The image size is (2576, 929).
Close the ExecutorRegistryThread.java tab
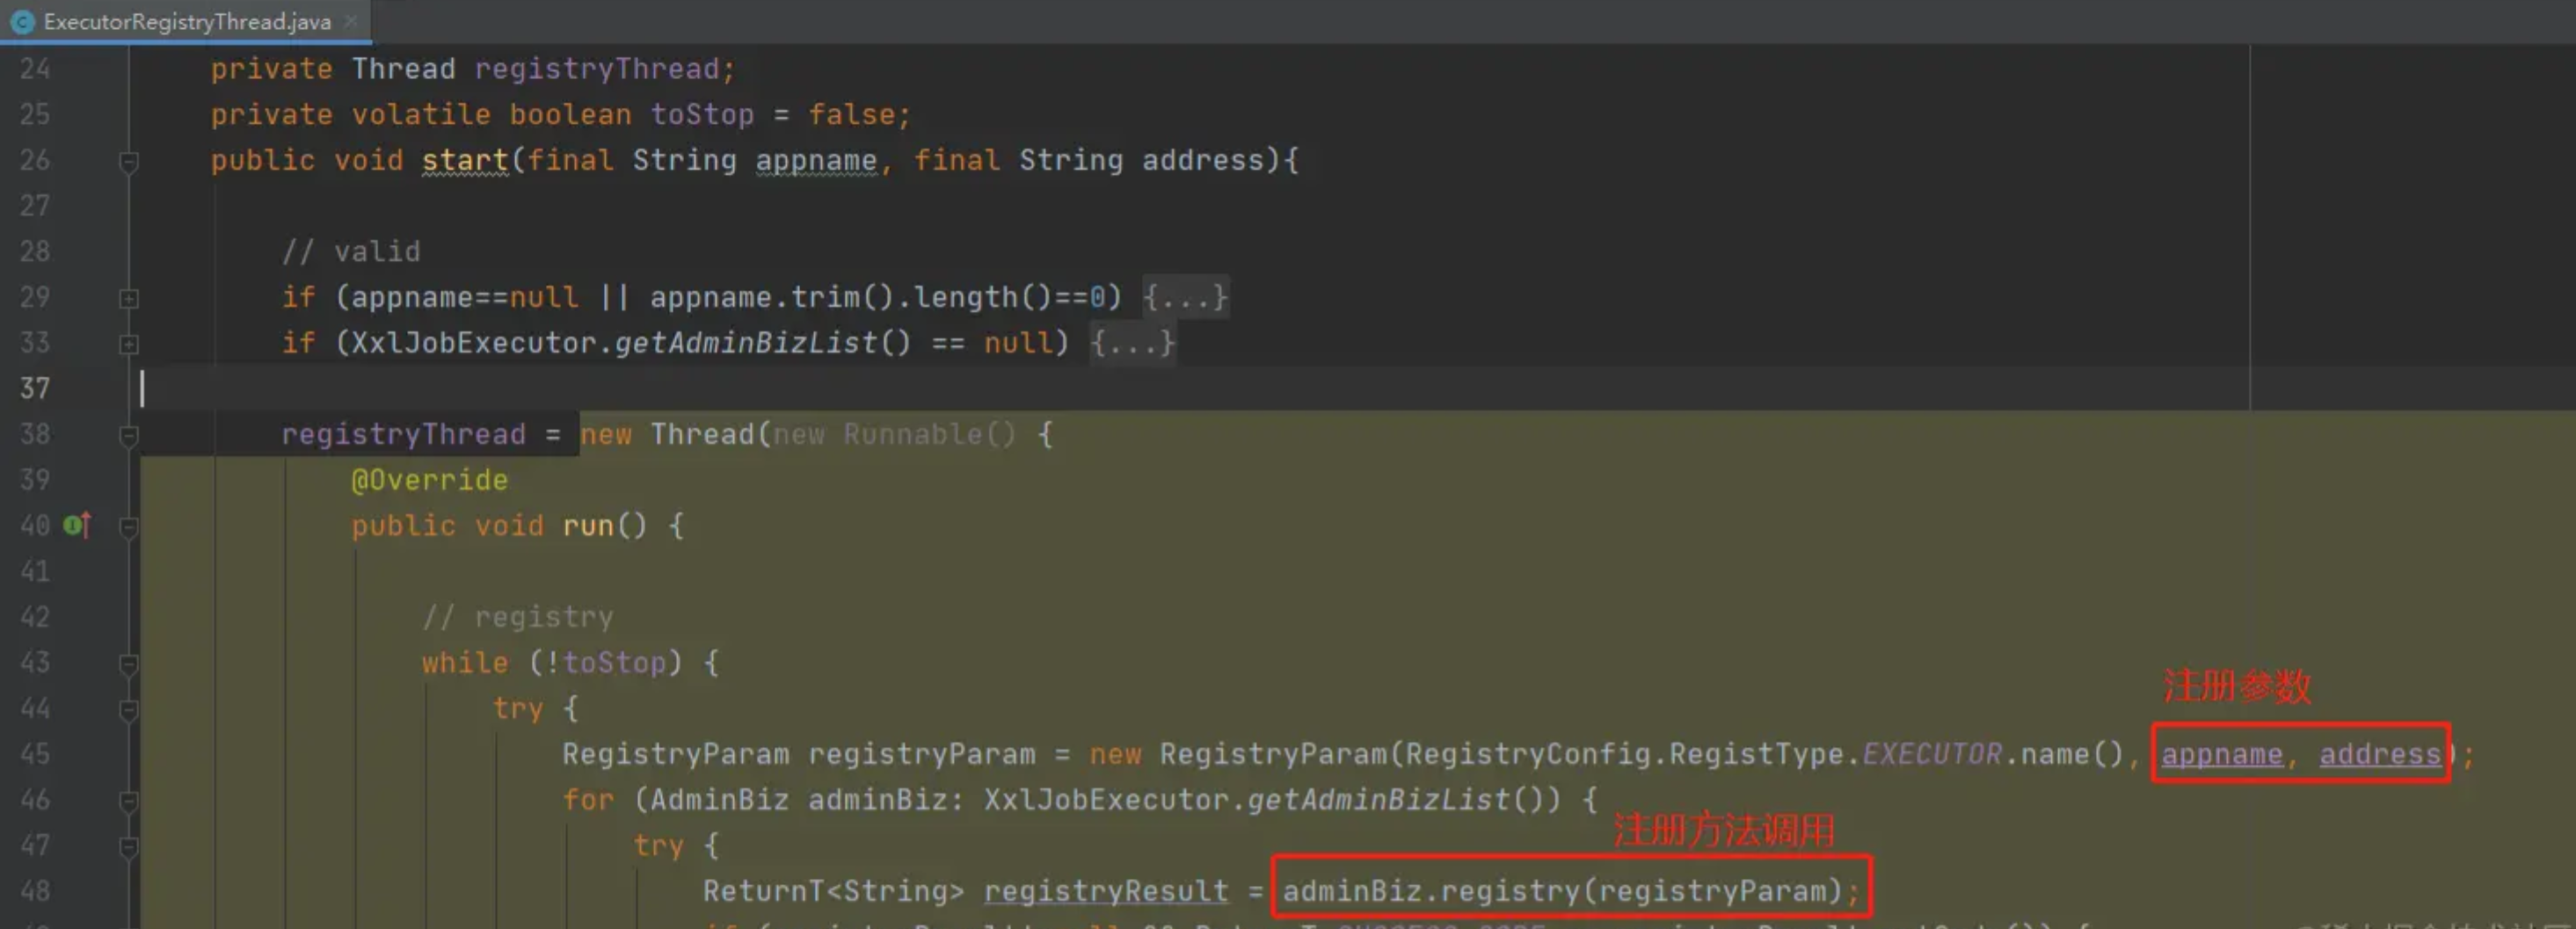click(350, 20)
